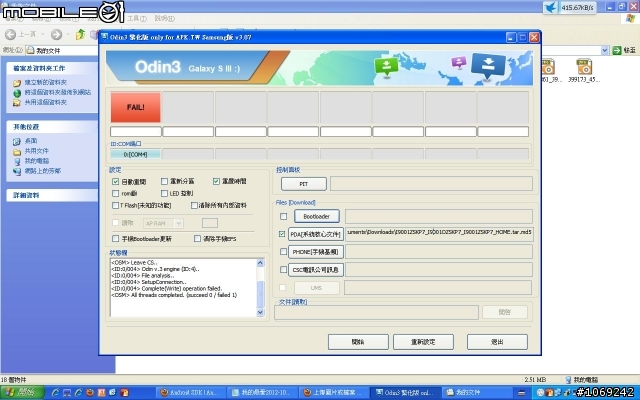
Task: Switch to the 我的文件 taskbar window
Action: click(x=476, y=393)
